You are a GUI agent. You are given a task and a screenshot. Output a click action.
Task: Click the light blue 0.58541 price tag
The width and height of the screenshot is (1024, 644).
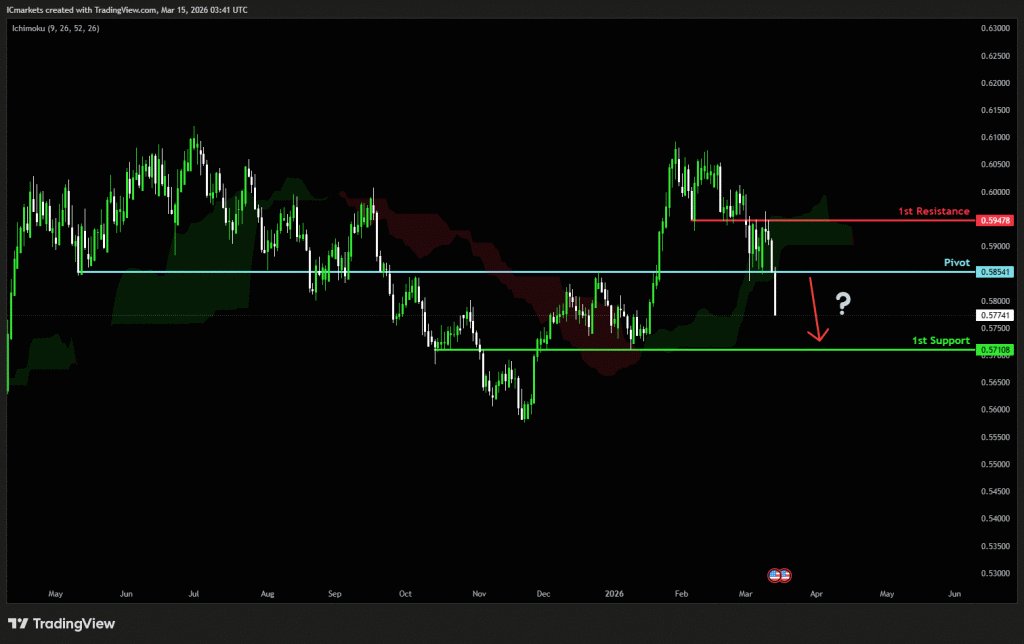[x=997, y=272]
